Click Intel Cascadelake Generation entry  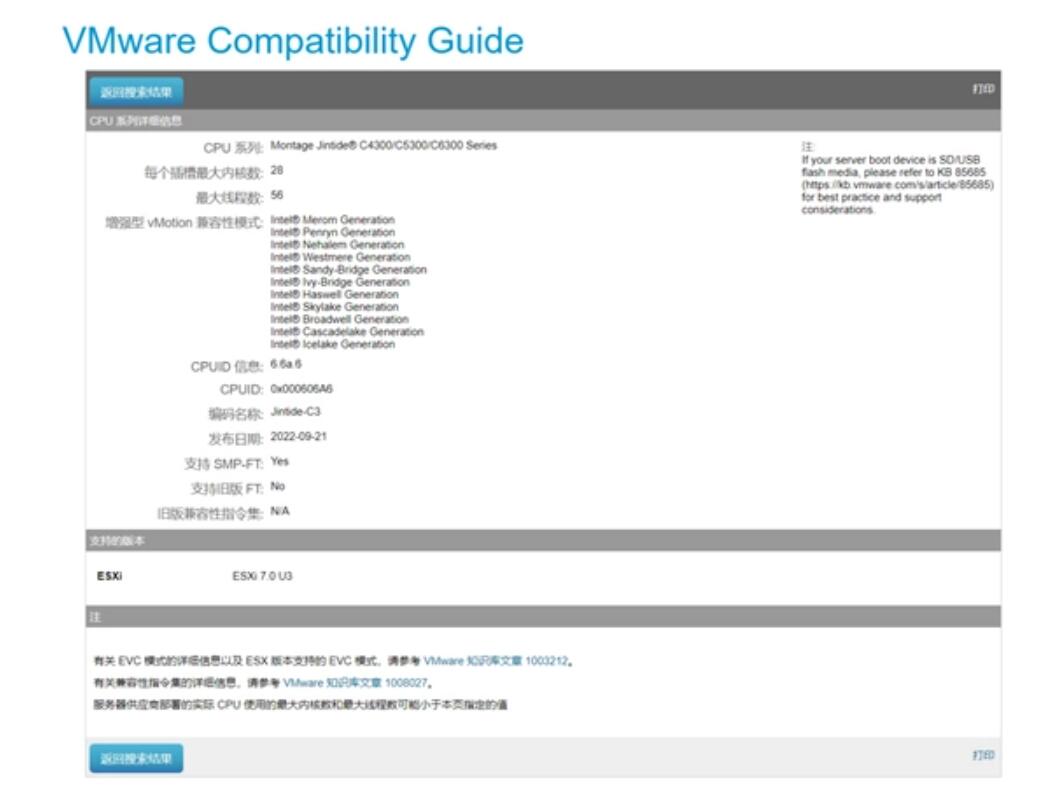(347, 332)
